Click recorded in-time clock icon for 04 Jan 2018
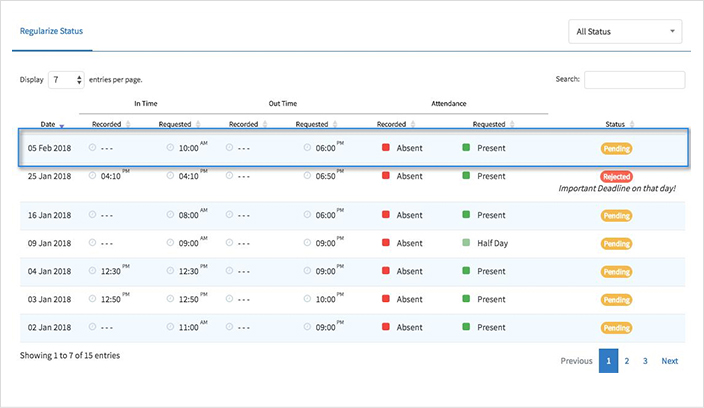The height and width of the screenshot is (408, 704). [x=92, y=271]
